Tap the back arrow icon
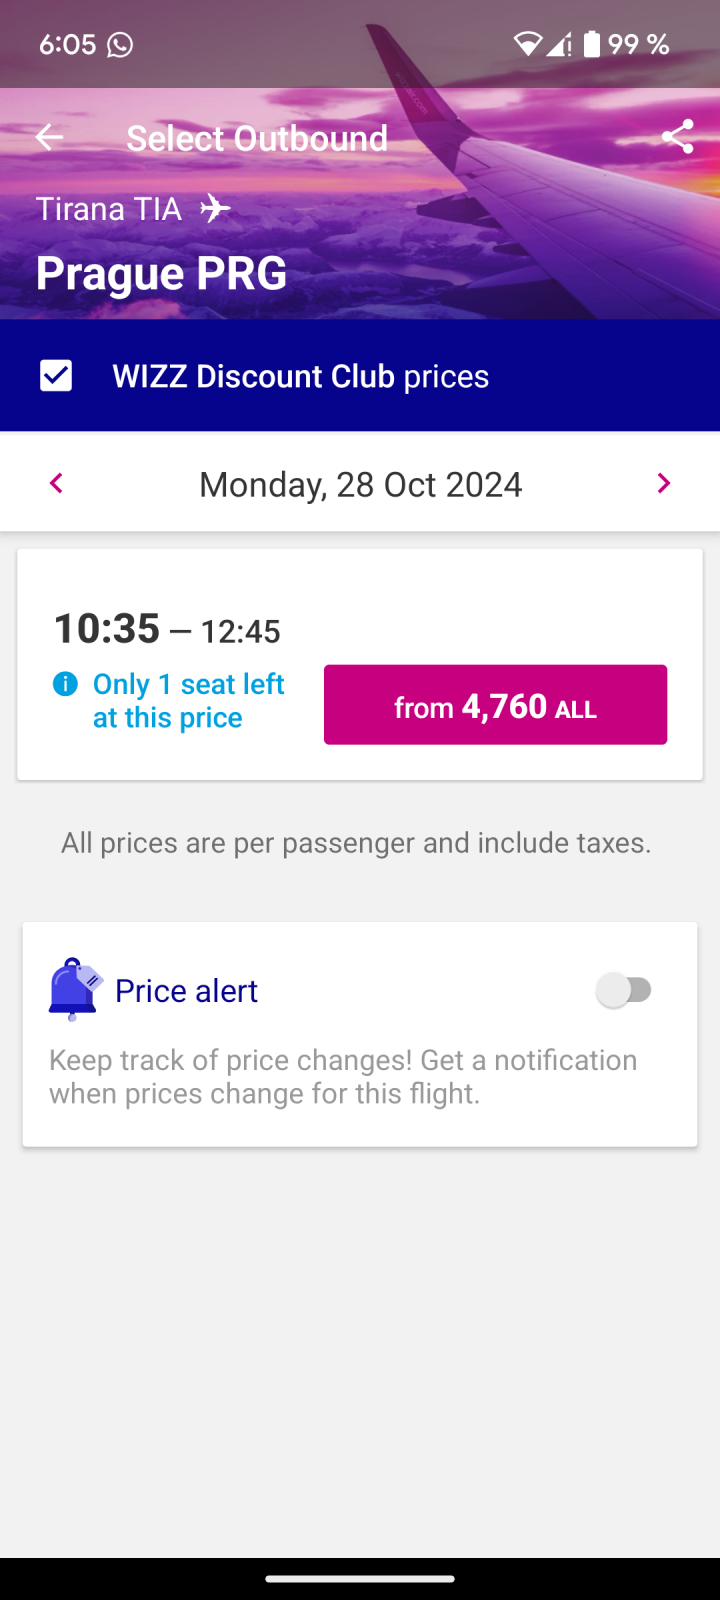This screenshot has width=720, height=1600. (49, 138)
